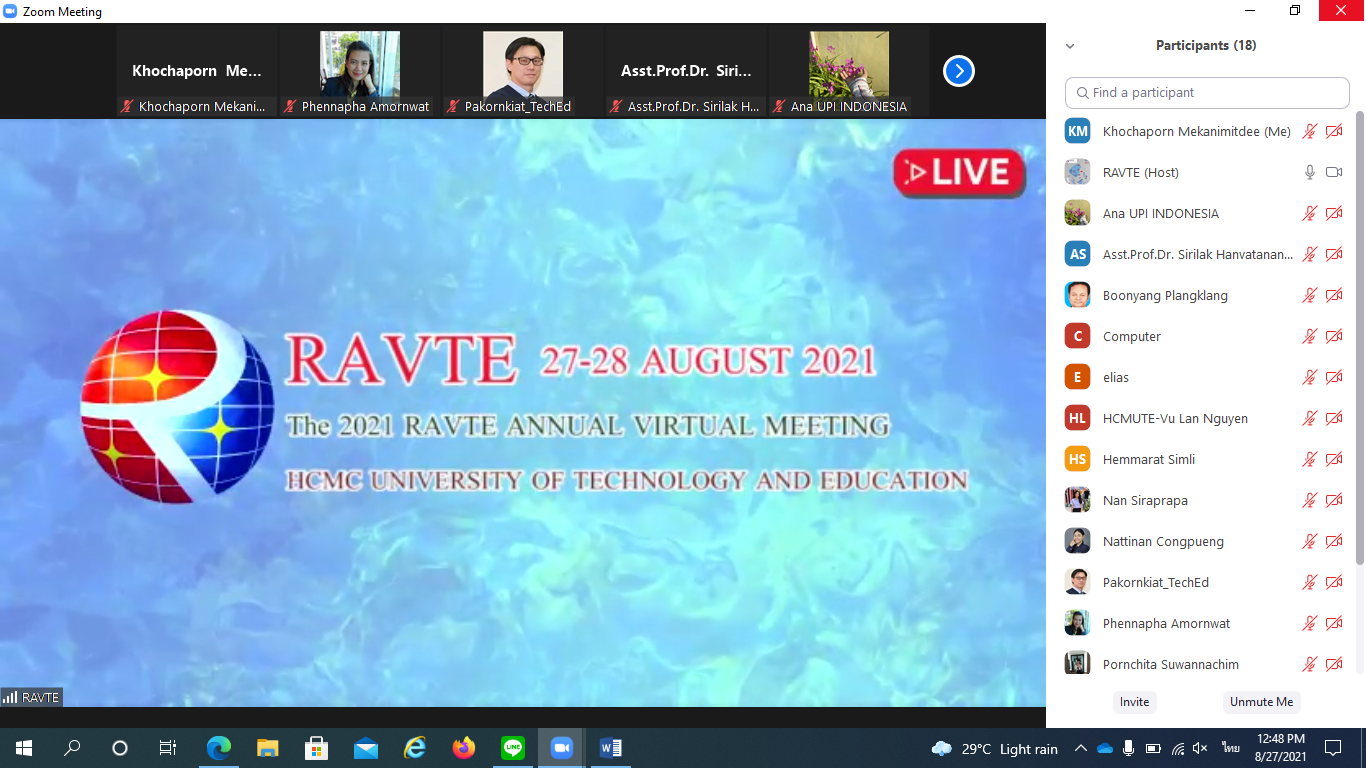The width and height of the screenshot is (1366, 768).
Task: Expand hidden system tray icons
Action: click(1081, 748)
